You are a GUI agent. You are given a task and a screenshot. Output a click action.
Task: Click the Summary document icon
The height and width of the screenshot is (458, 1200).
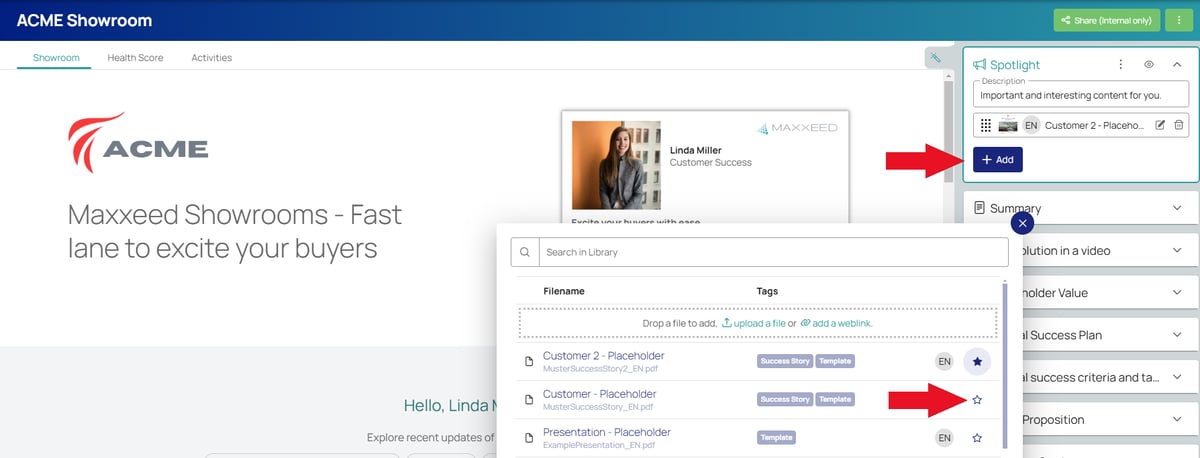pyautogui.click(x=979, y=208)
